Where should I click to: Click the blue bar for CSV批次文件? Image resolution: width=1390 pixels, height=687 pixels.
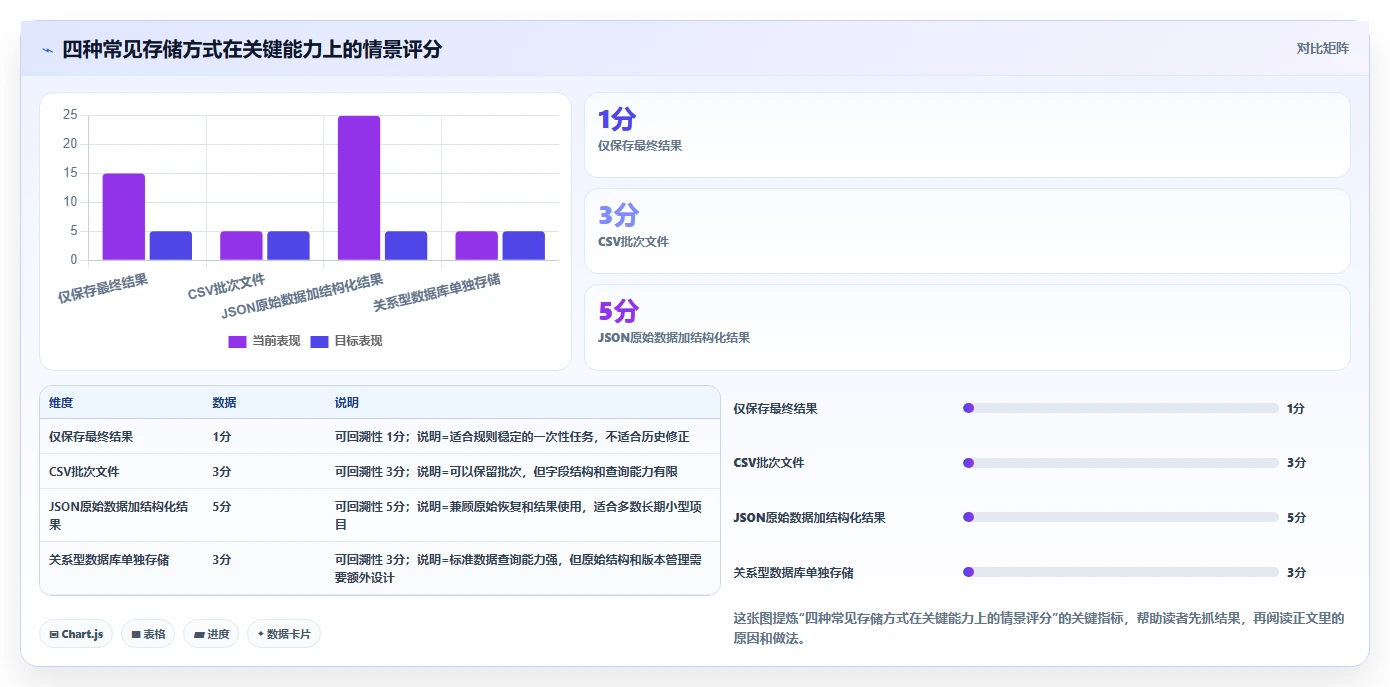pyautogui.click(x=288, y=246)
